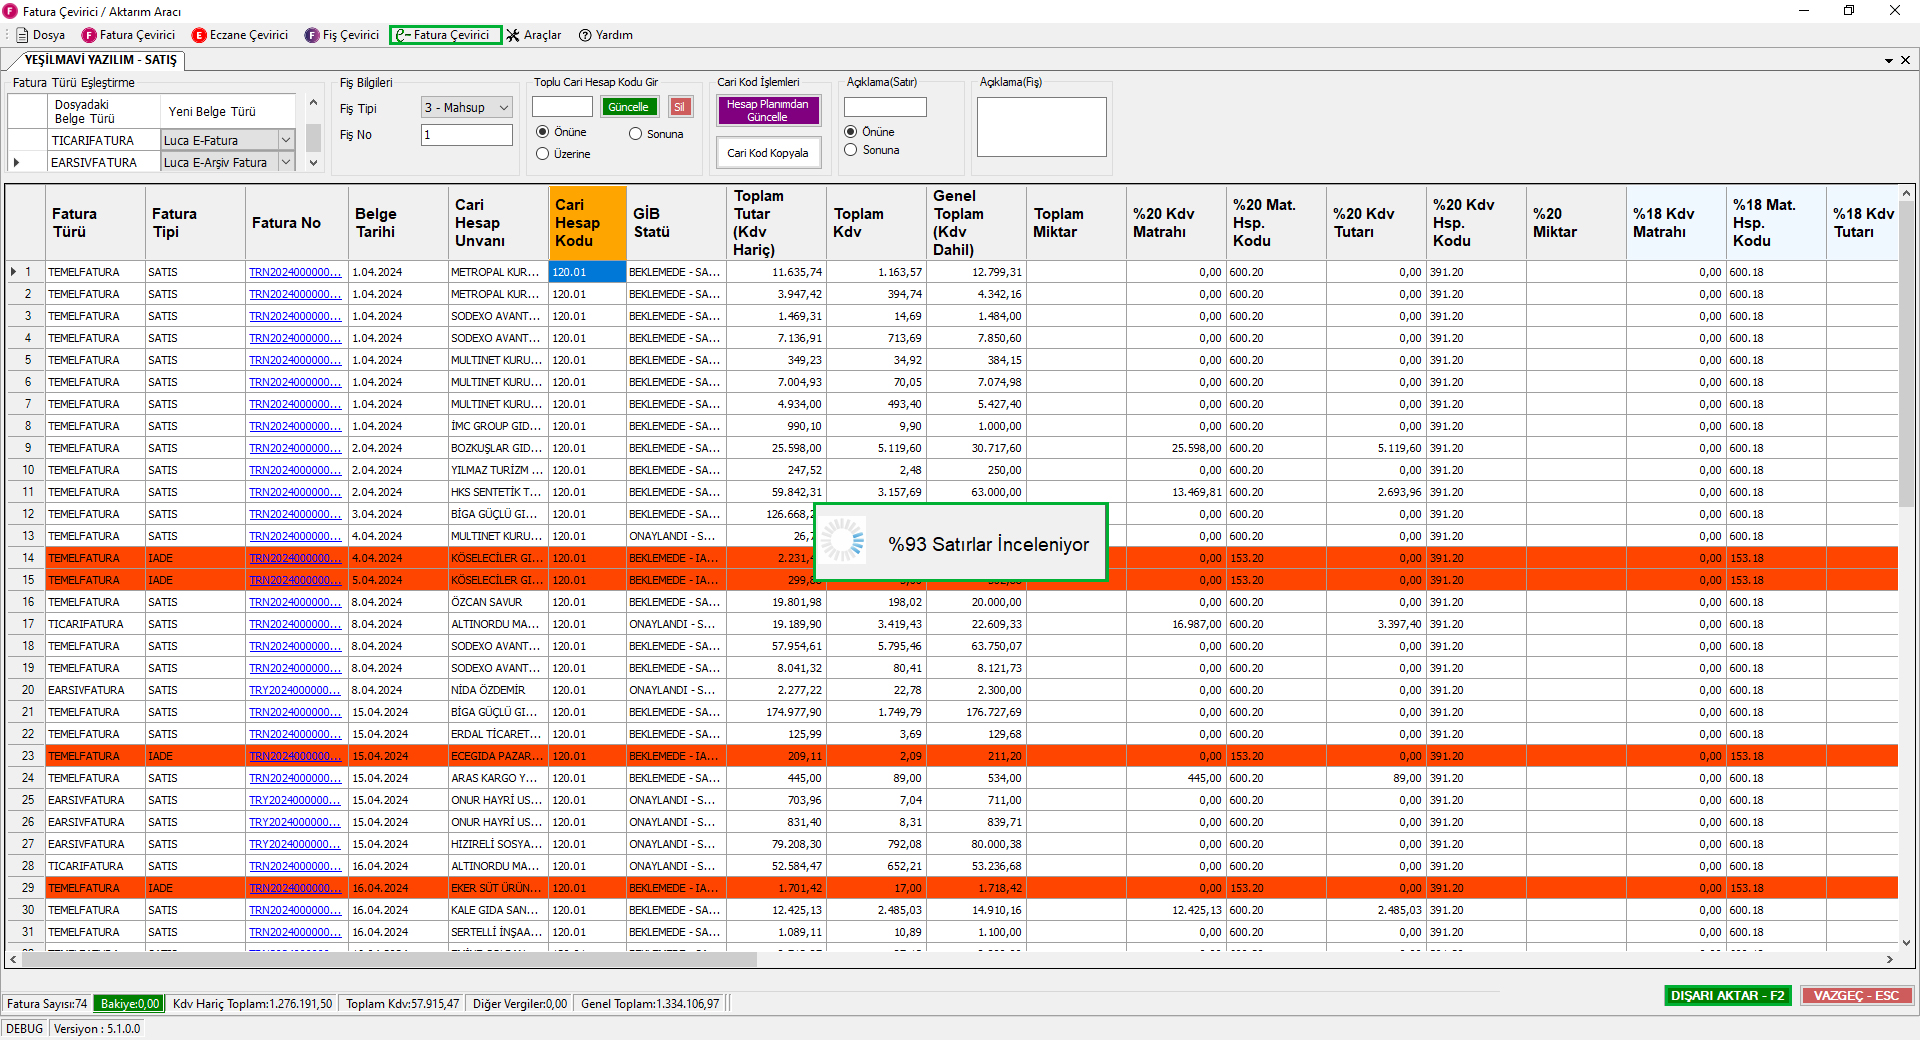Open the tab list dropdown arrow
This screenshot has width=1920, height=1040.
tap(1889, 60)
